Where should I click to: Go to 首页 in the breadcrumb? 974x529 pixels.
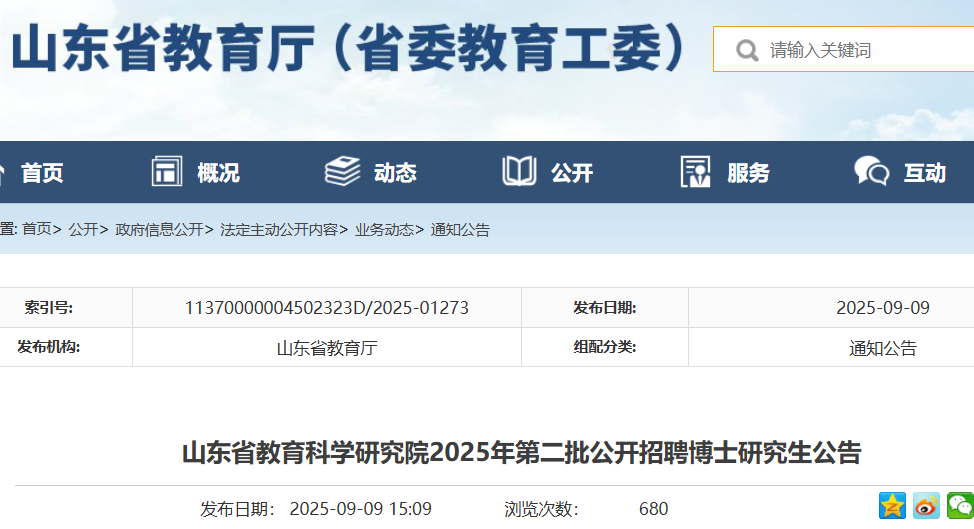click(37, 230)
